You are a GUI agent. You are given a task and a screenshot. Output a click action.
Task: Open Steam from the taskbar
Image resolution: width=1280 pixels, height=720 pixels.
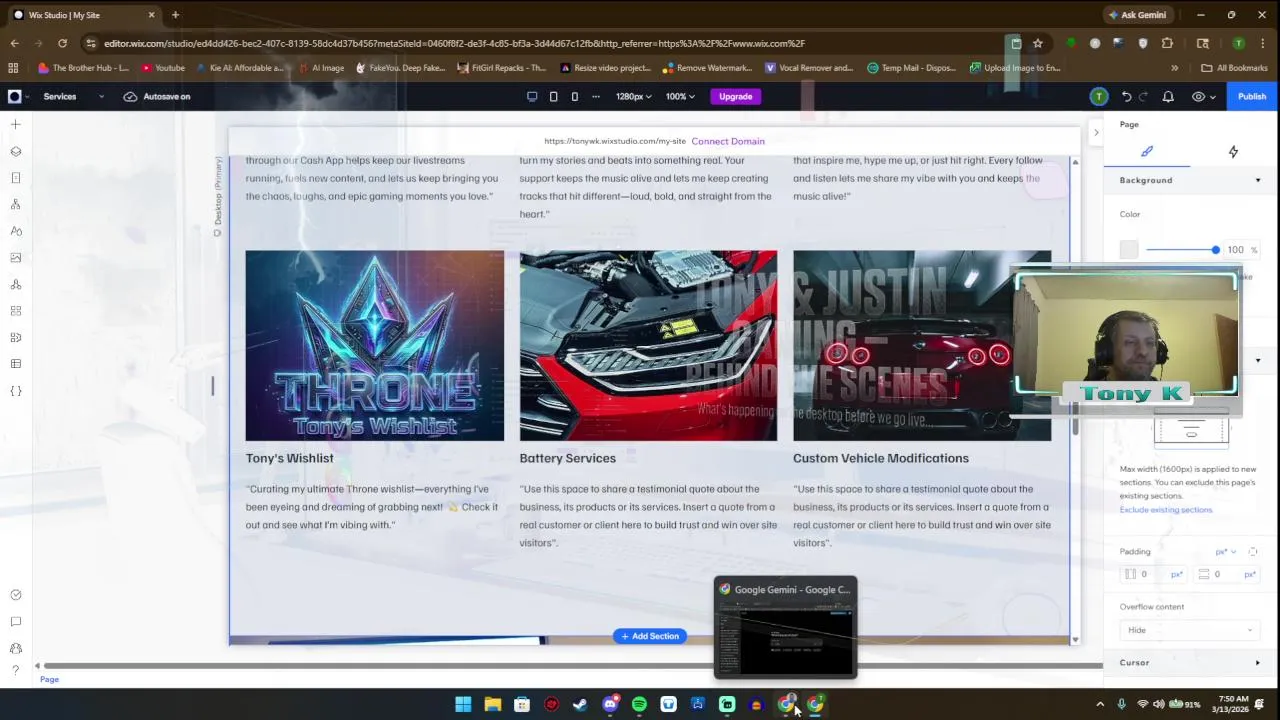click(x=580, y=704)
